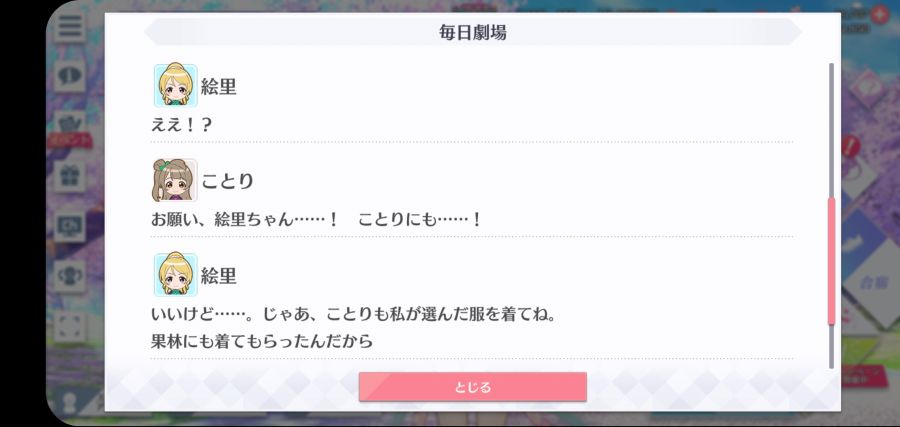The image size is (900, 427).
Task: Click the 毎日劇場 title header
Action: (472, 32)
